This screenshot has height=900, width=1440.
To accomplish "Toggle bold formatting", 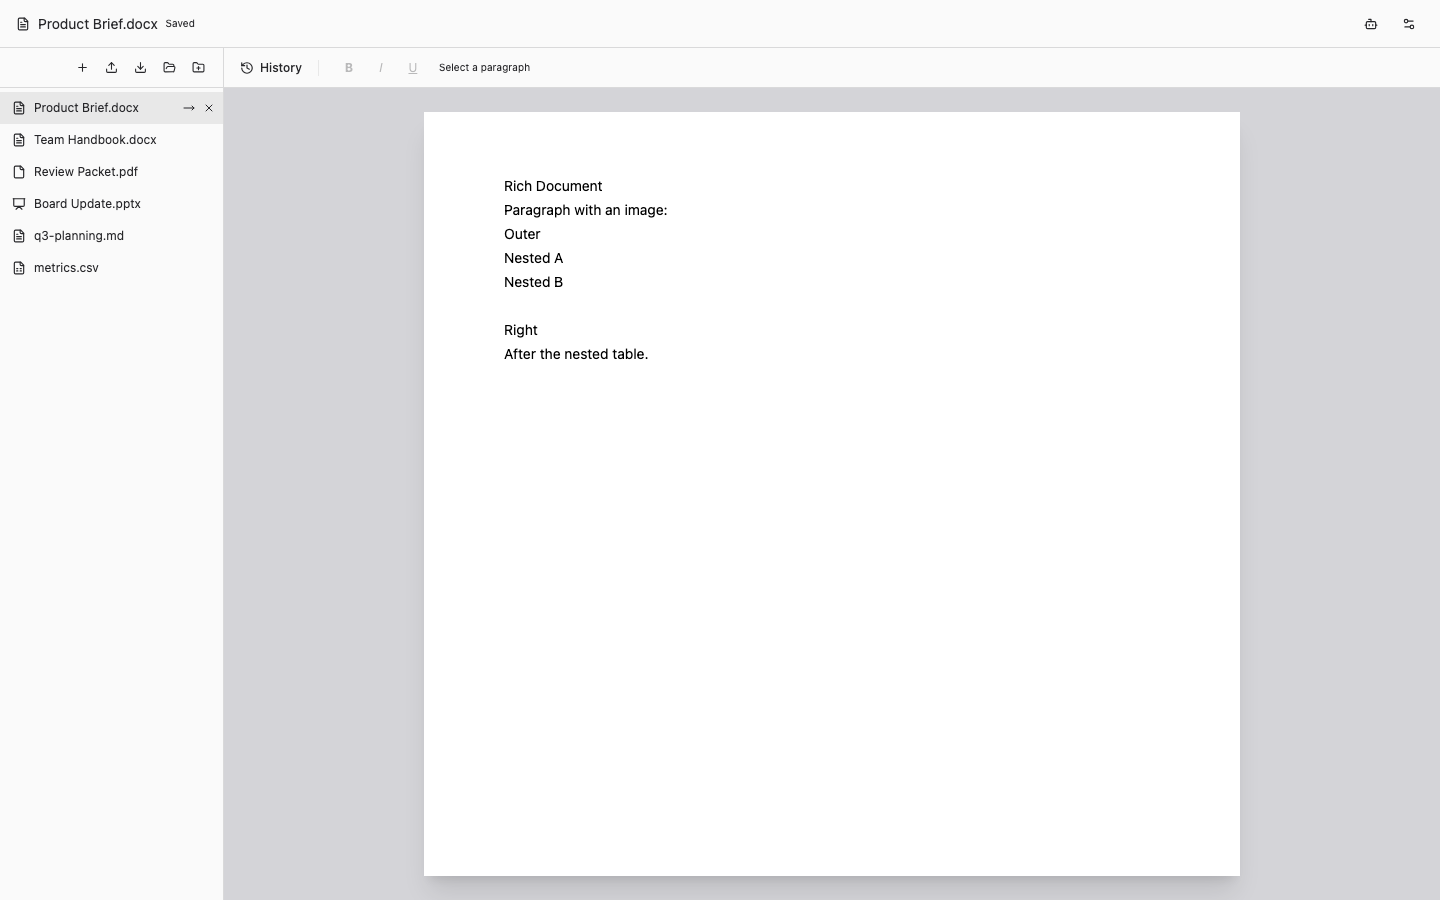I will point(349,68).
